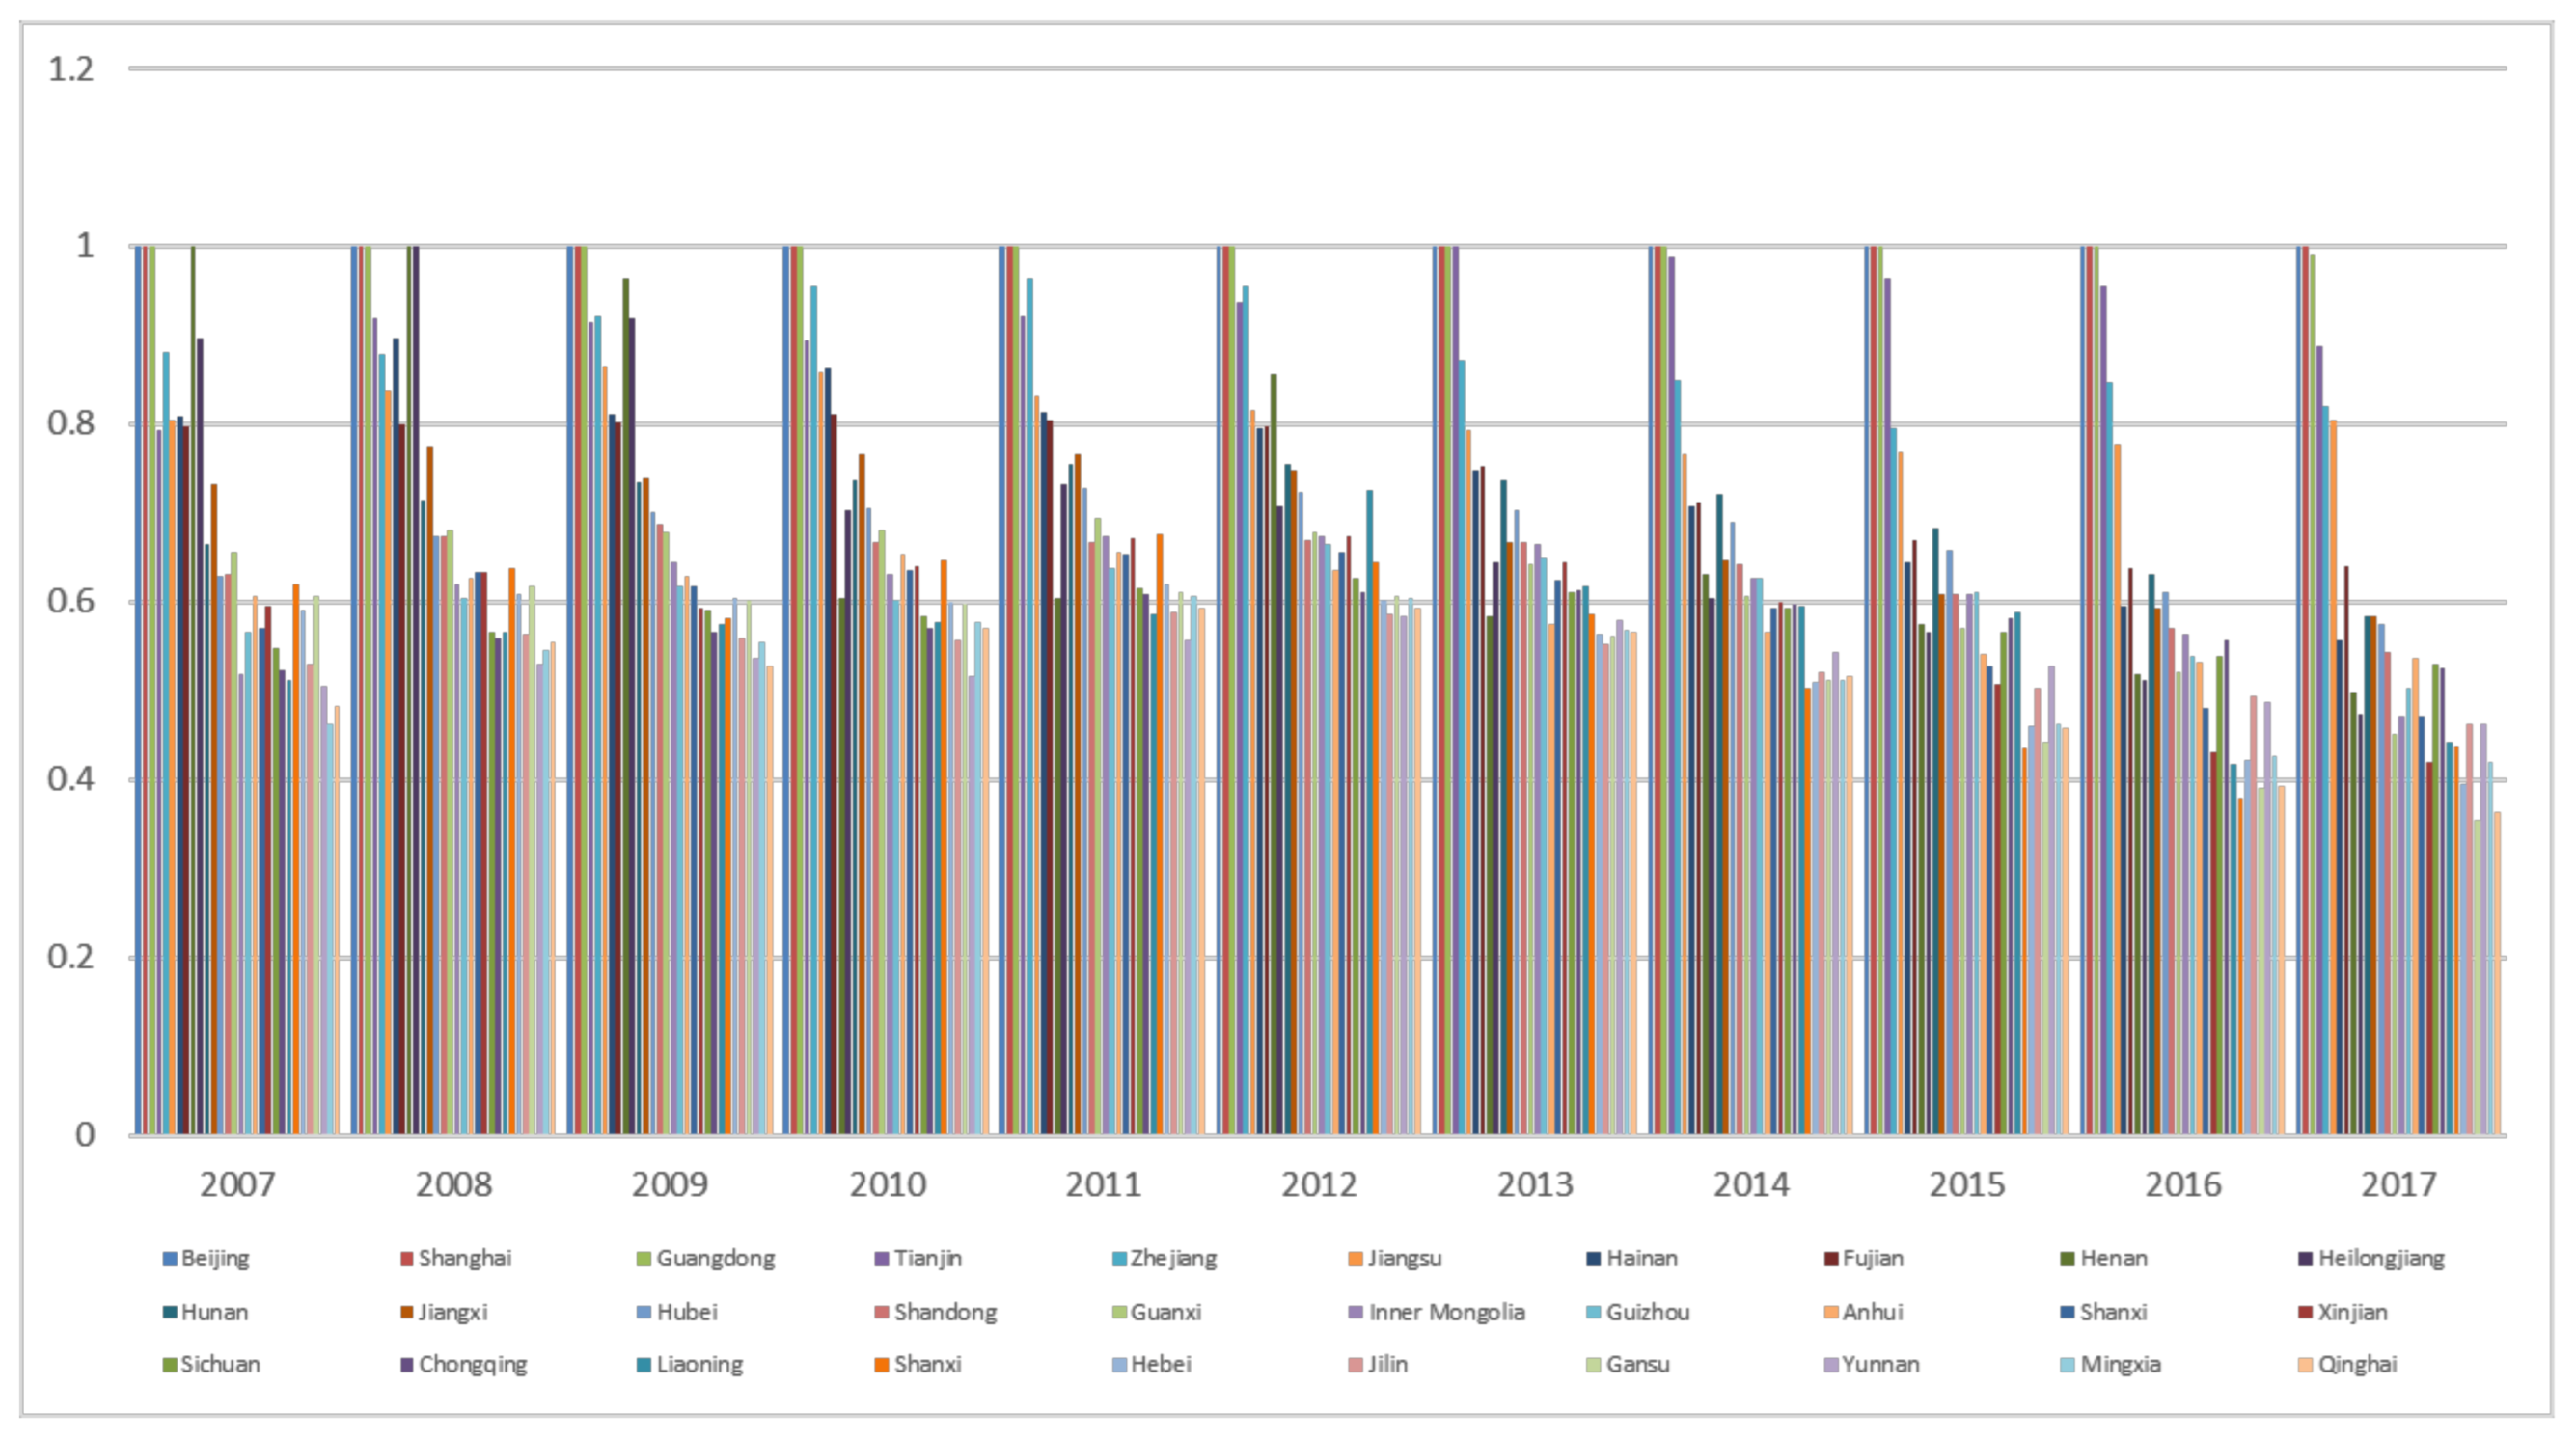Click the Guangdong legend color swatch

(645, 1259)
